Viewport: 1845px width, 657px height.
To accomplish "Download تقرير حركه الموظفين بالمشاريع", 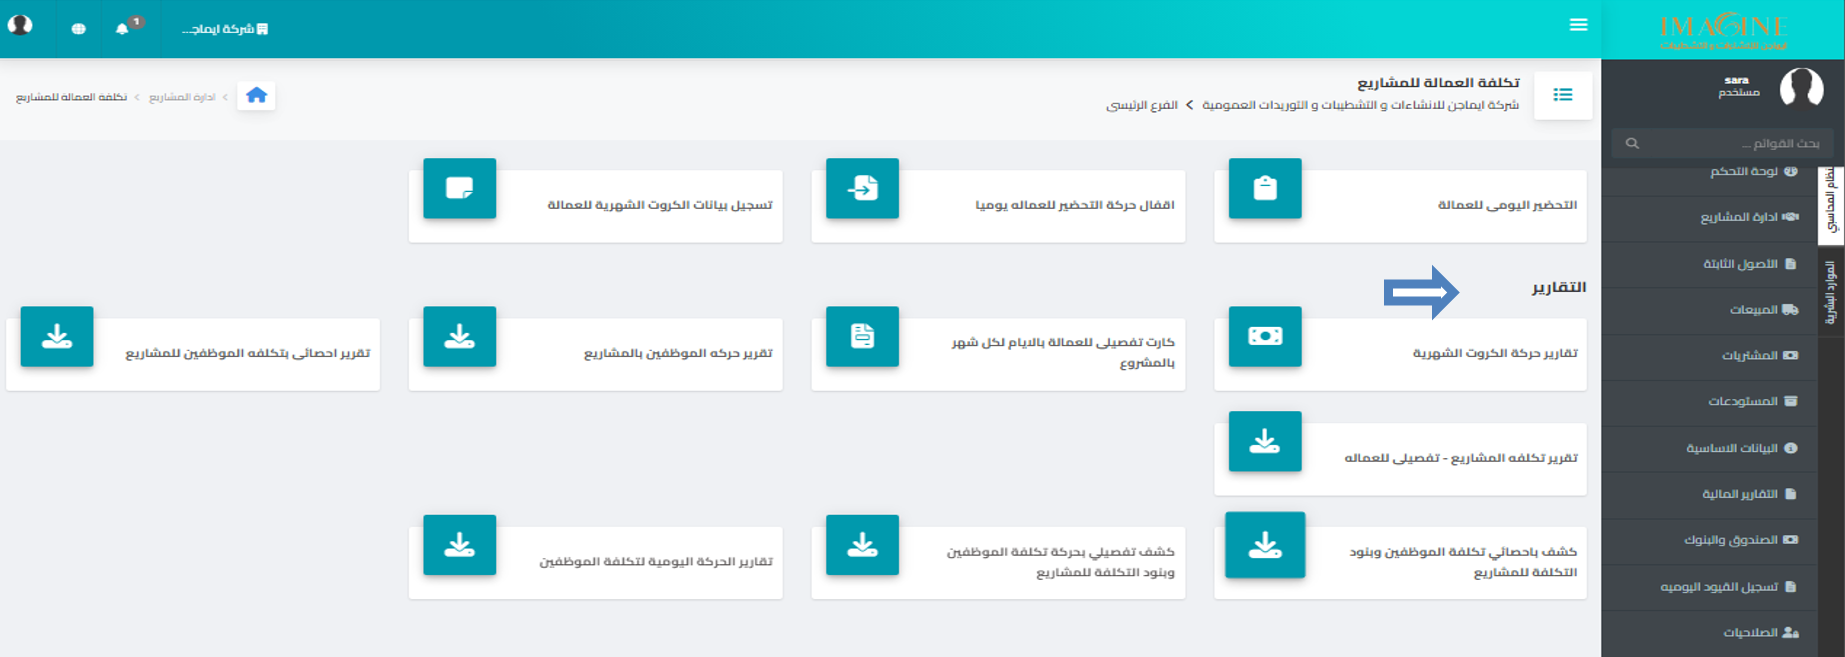I will [x=595, y=353].
